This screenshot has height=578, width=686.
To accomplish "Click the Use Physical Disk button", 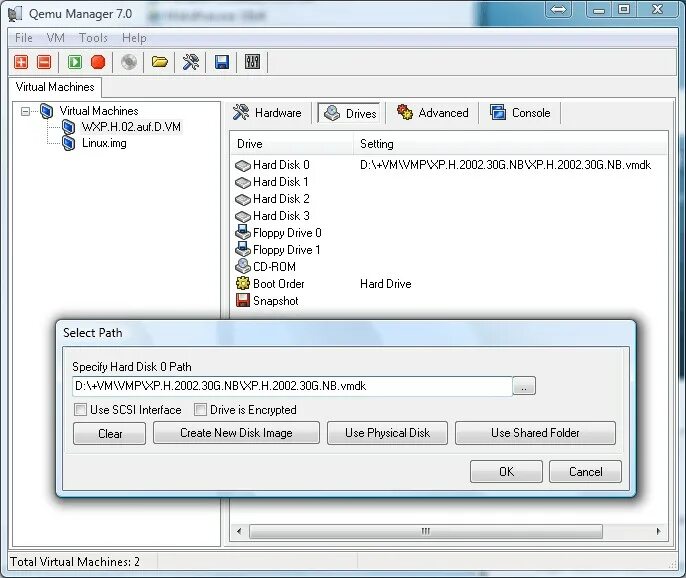I will (x=387, y=433).
